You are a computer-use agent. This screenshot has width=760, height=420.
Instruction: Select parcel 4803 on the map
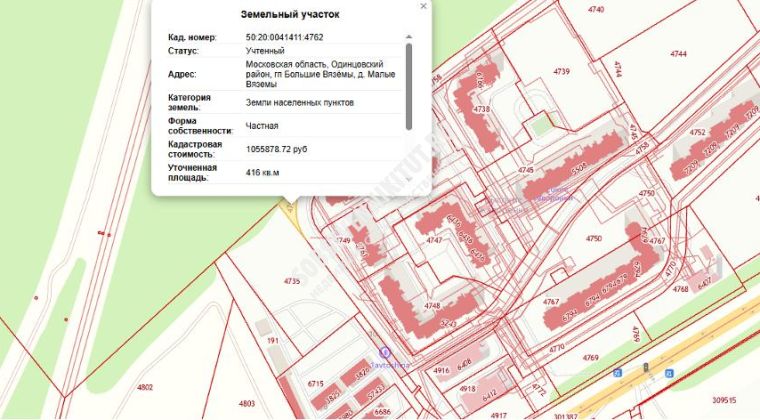[x=247, y=403]
